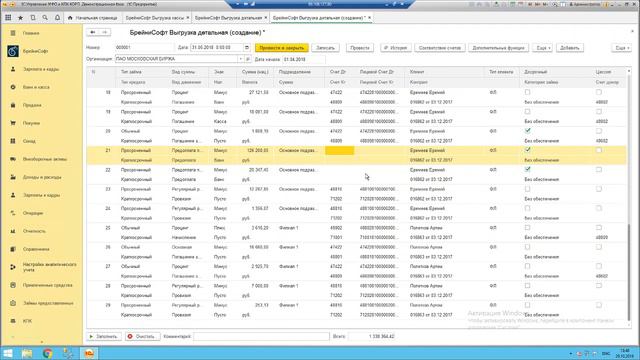Uncheck Досрочный checkbox in row 22
Image resolution: width=640 pixels, height=360 pixels.
coord(527,169)
